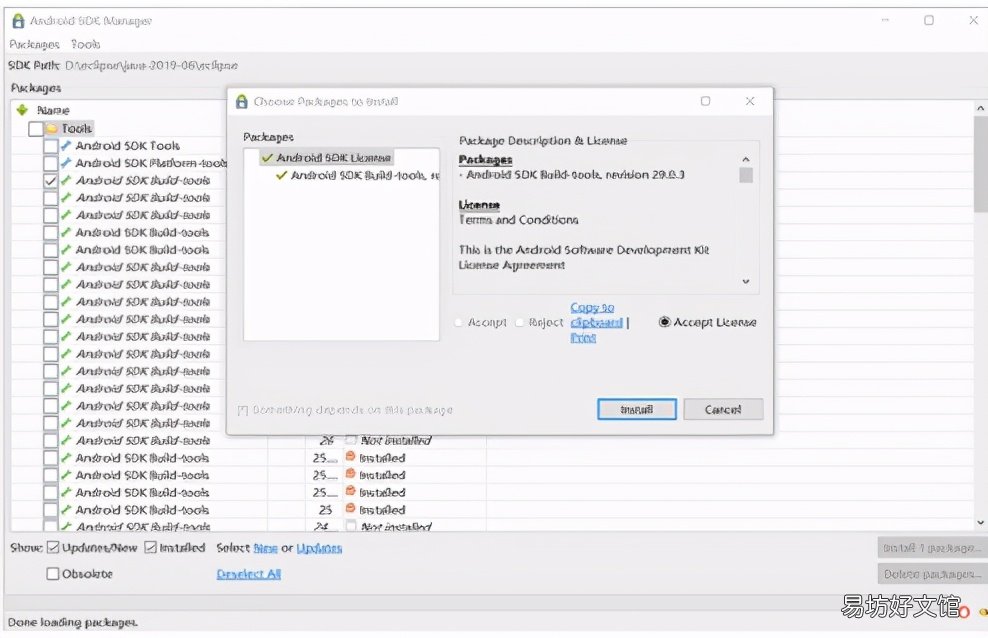Click the wrench icon beside Android SDK Platform-tools
The height and width of the screenshot is (638, 988).
[66, 163]
